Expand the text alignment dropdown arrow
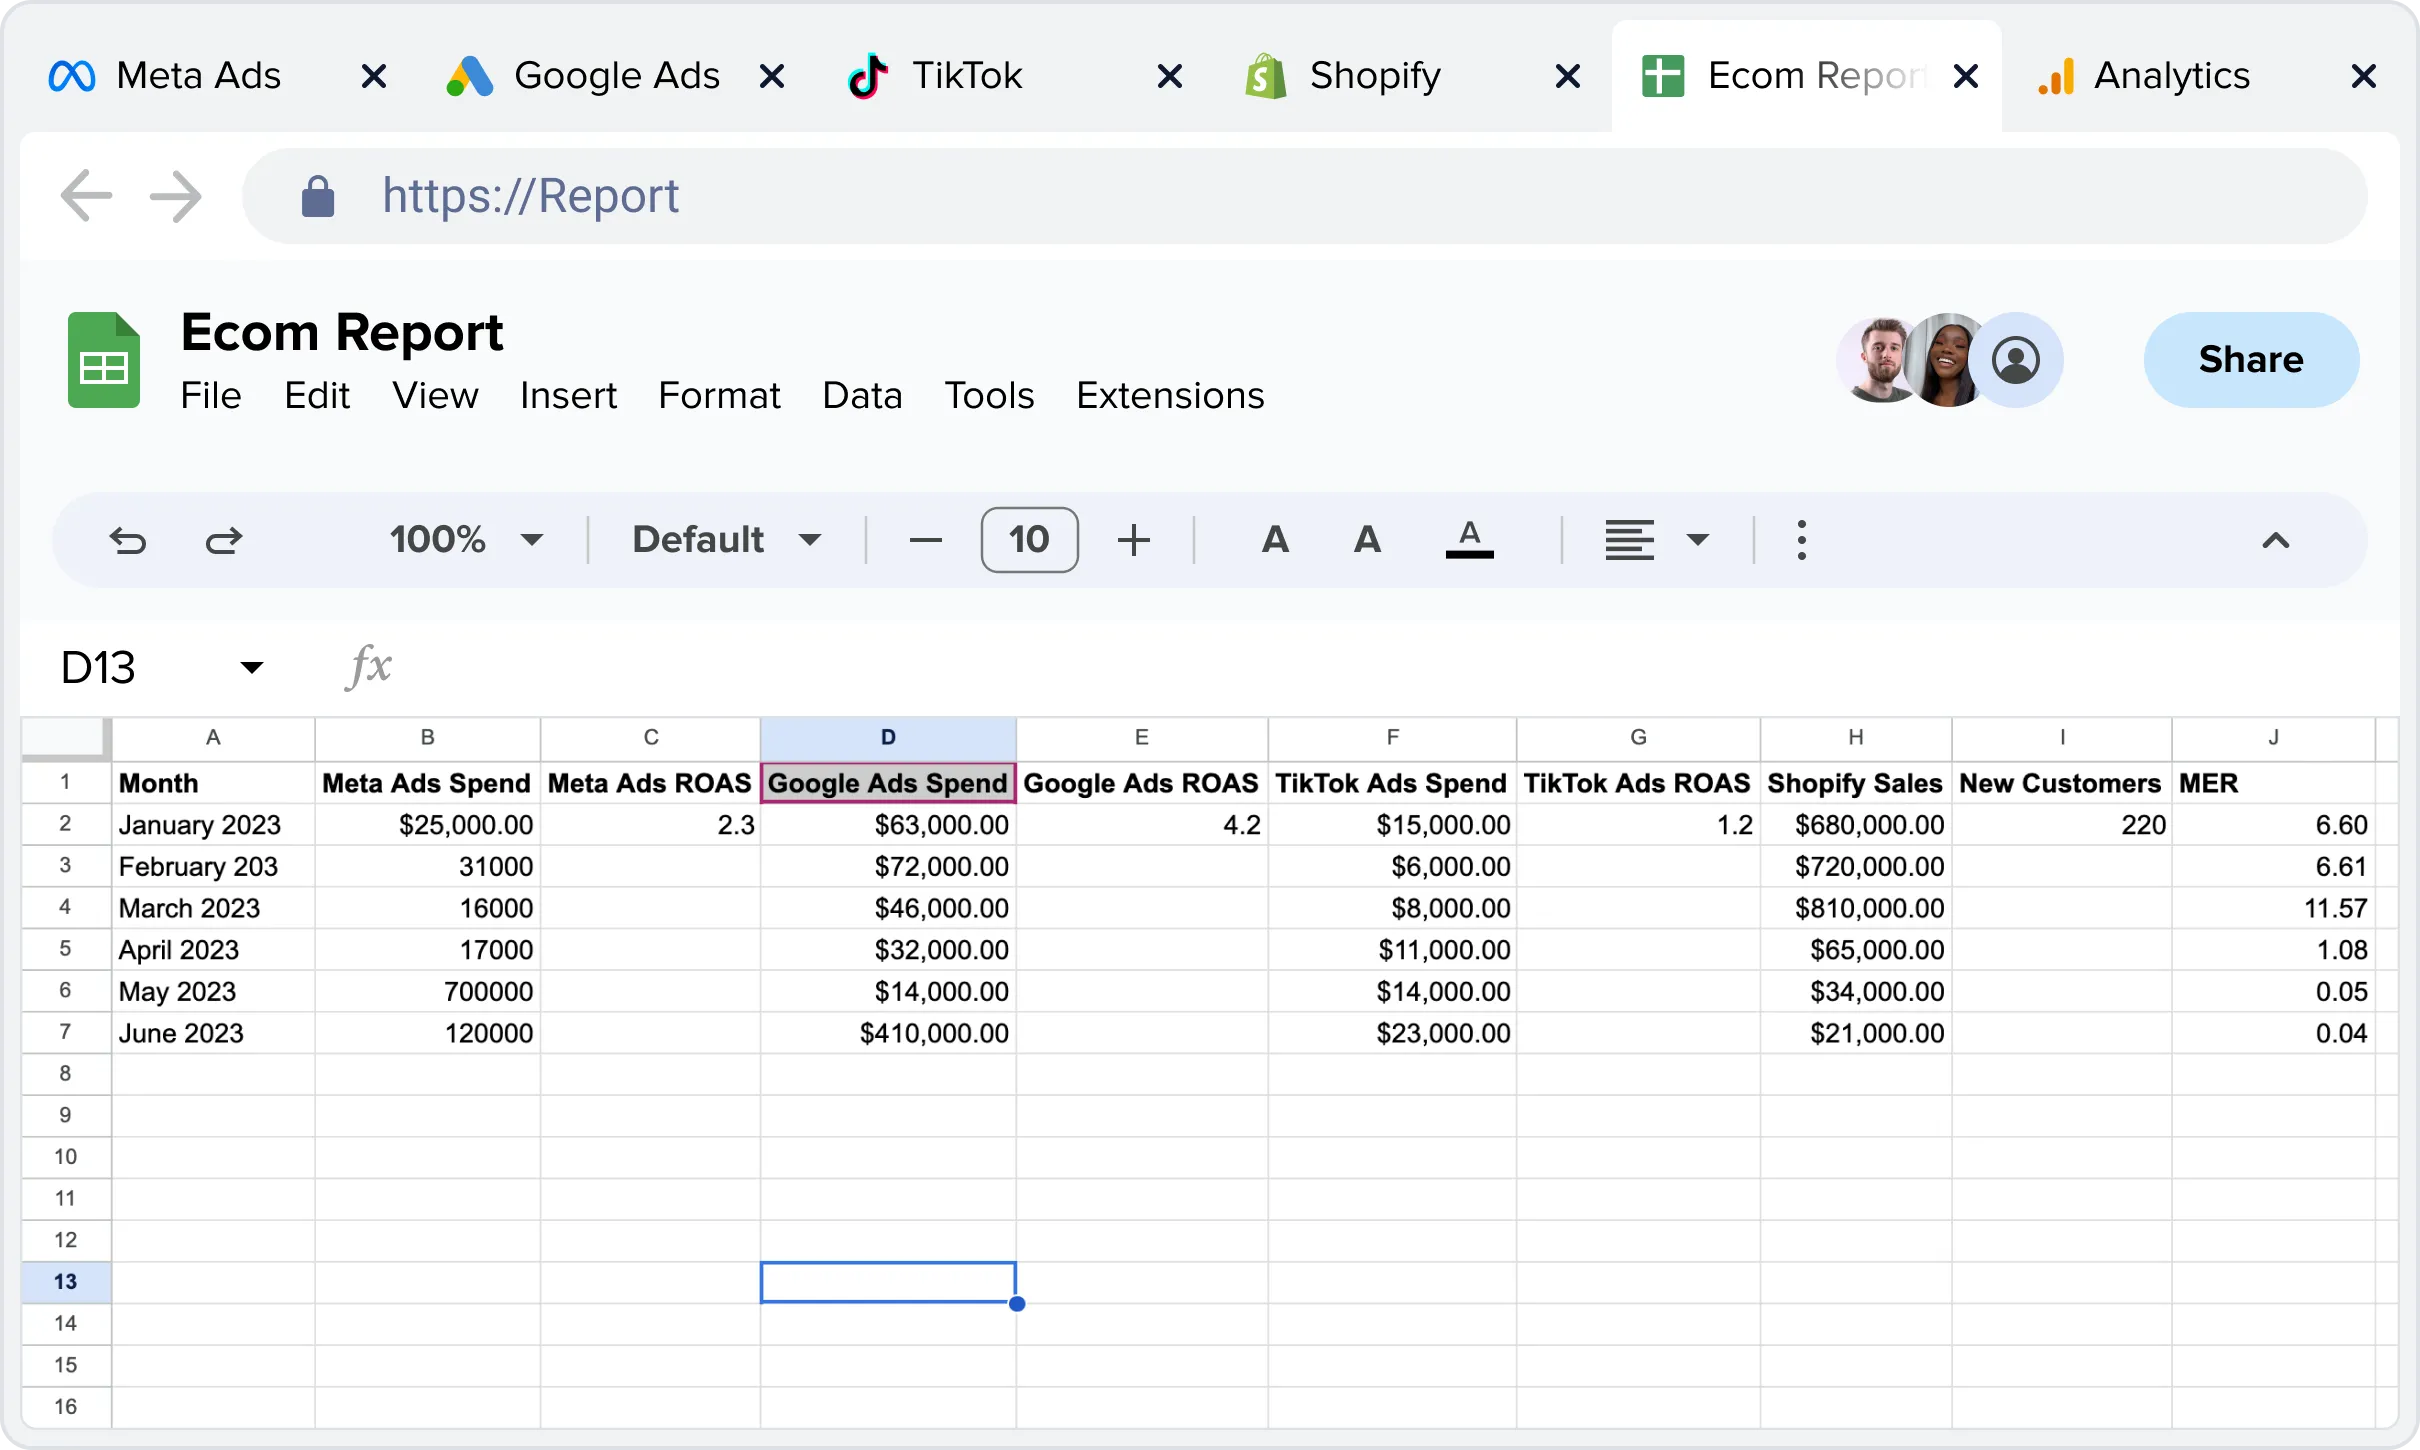The image size is (2420, 1450). click(x=1697, y=541)
